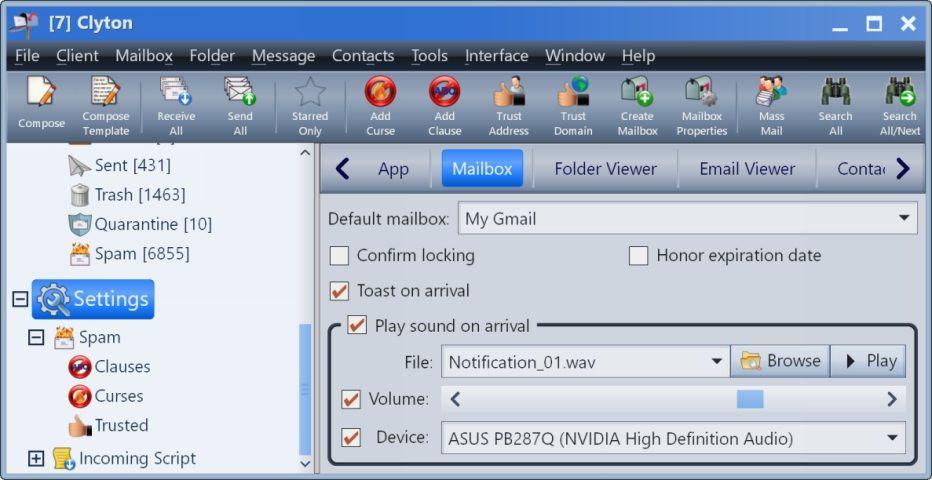Screen dimensions: 932x480
Task: Disable Toast on arrival
Action: tap(340, 291)
